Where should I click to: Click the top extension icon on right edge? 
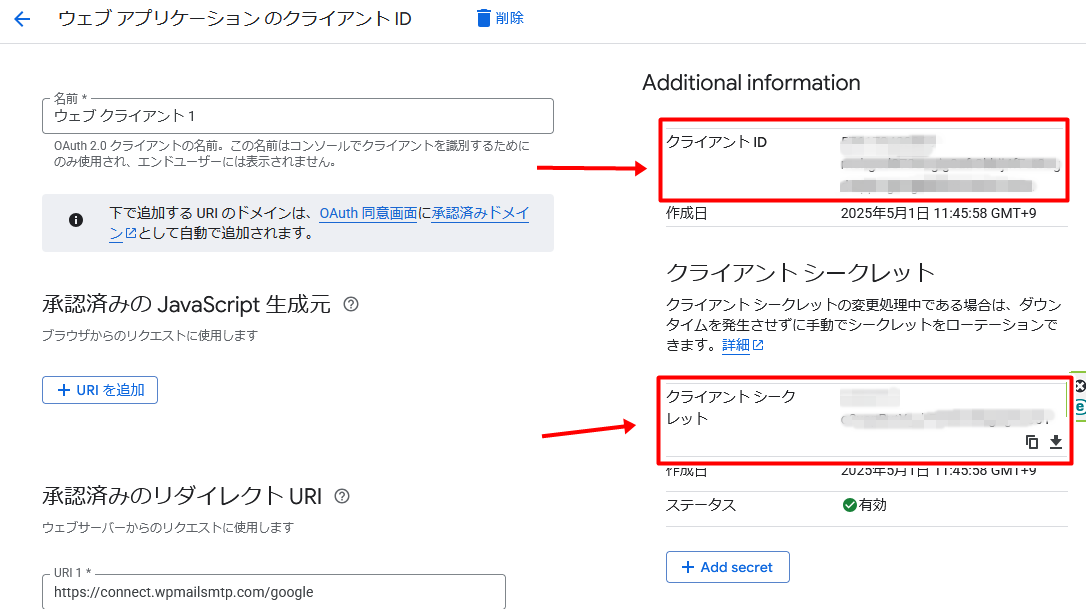click(1079, 385)
